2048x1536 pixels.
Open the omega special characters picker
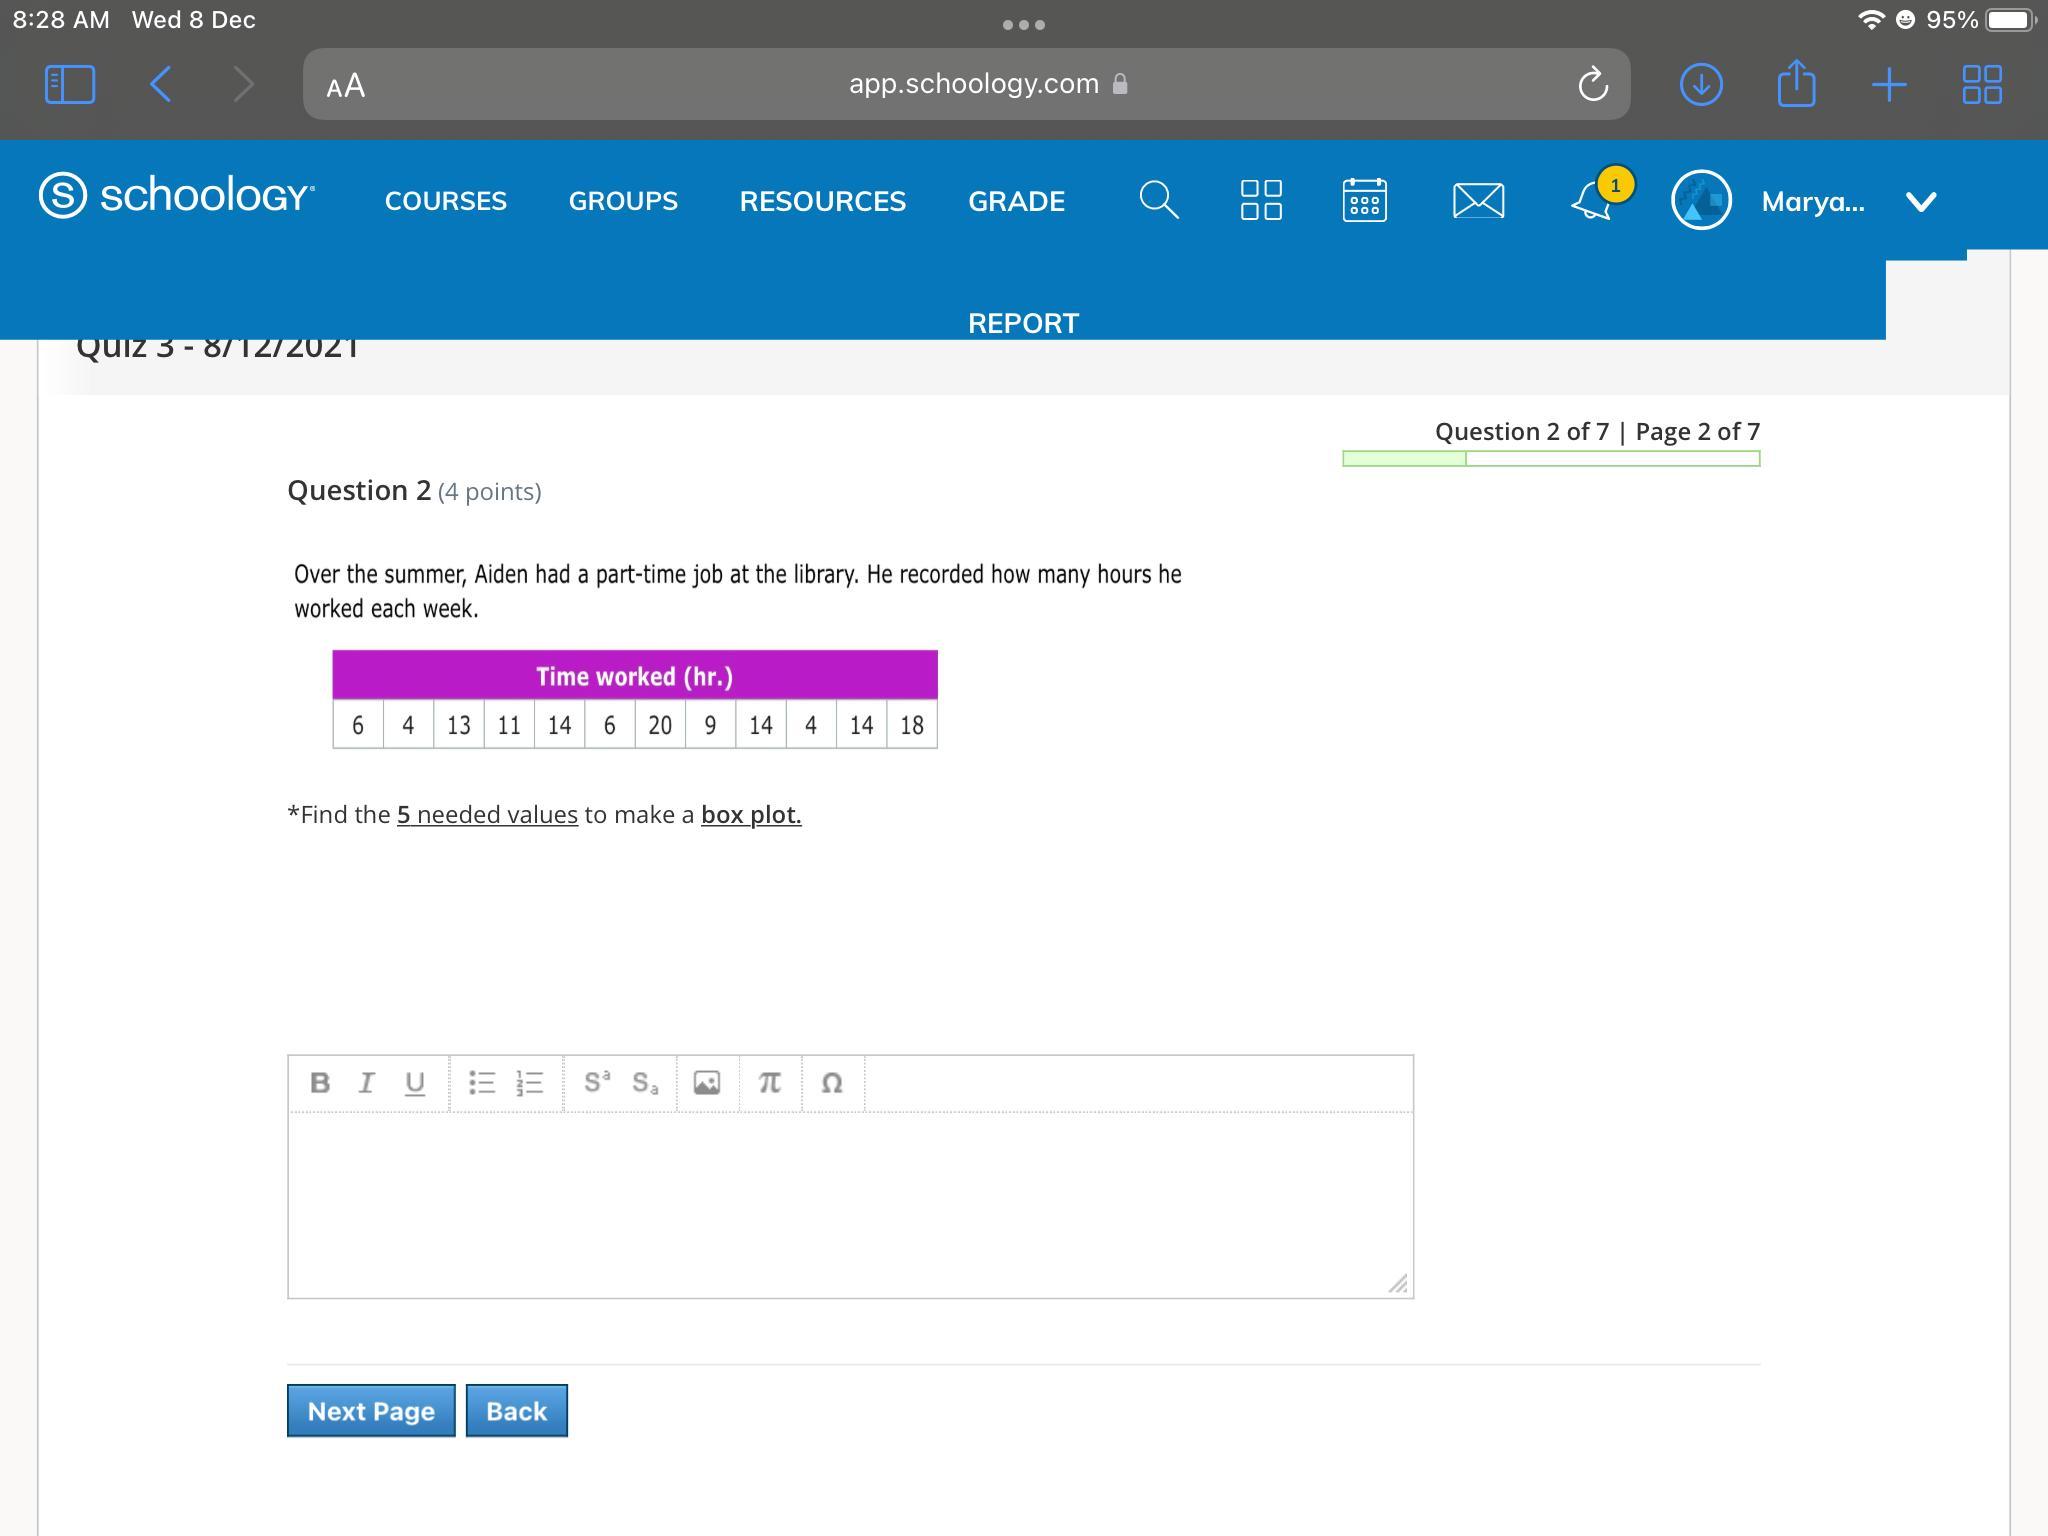click(x=831, y=1083)
